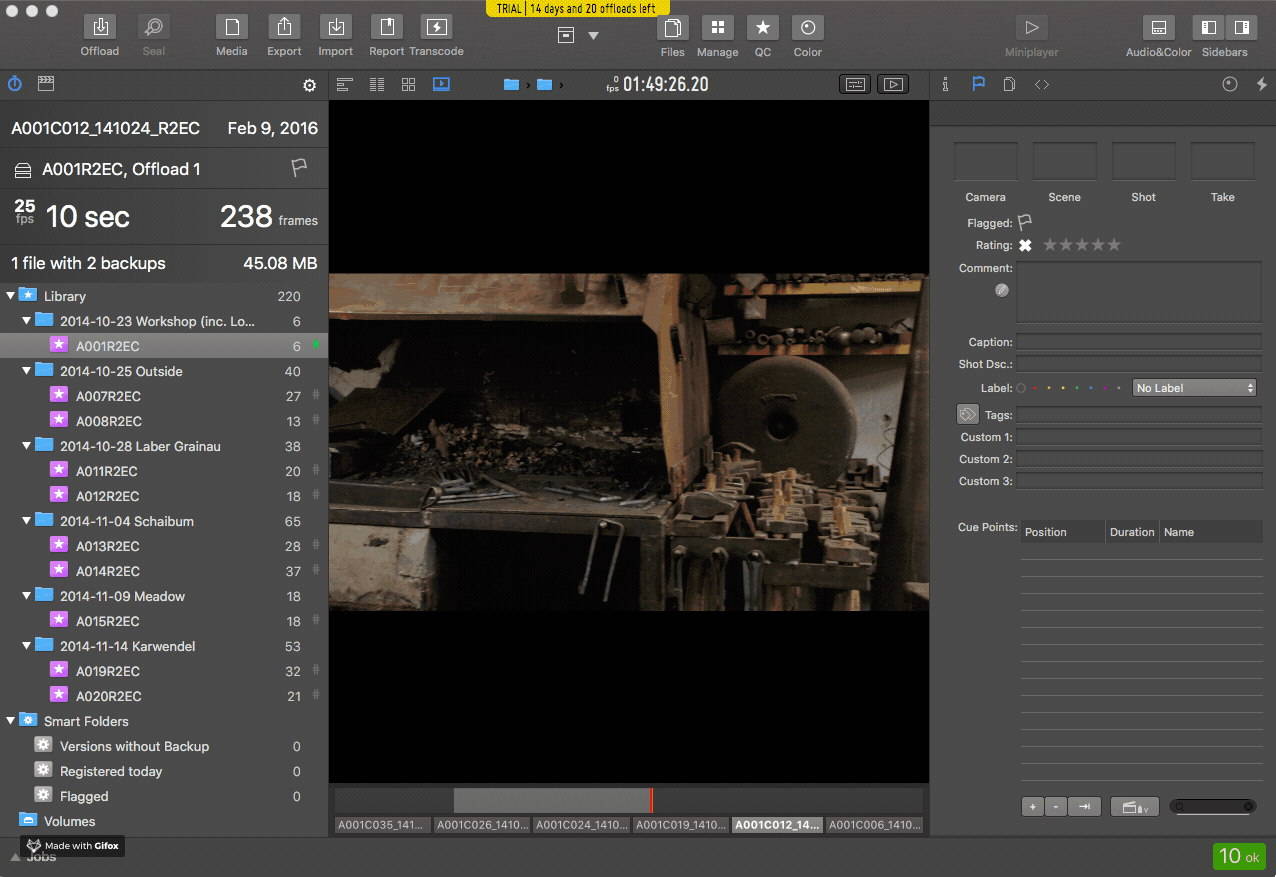
Task: Click the clapperboard cue export button
Action: [1135, 807]
